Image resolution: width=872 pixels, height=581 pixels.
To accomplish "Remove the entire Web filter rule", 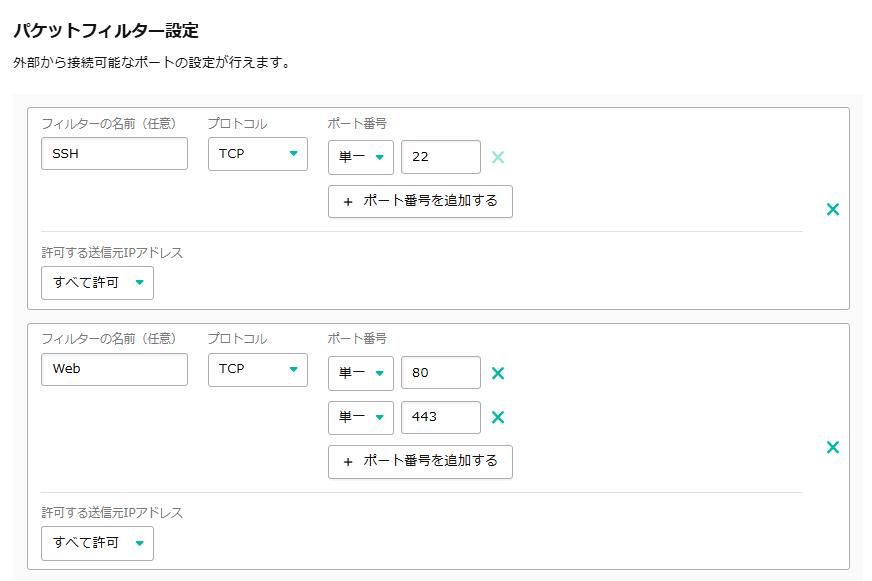I will 832,447.
